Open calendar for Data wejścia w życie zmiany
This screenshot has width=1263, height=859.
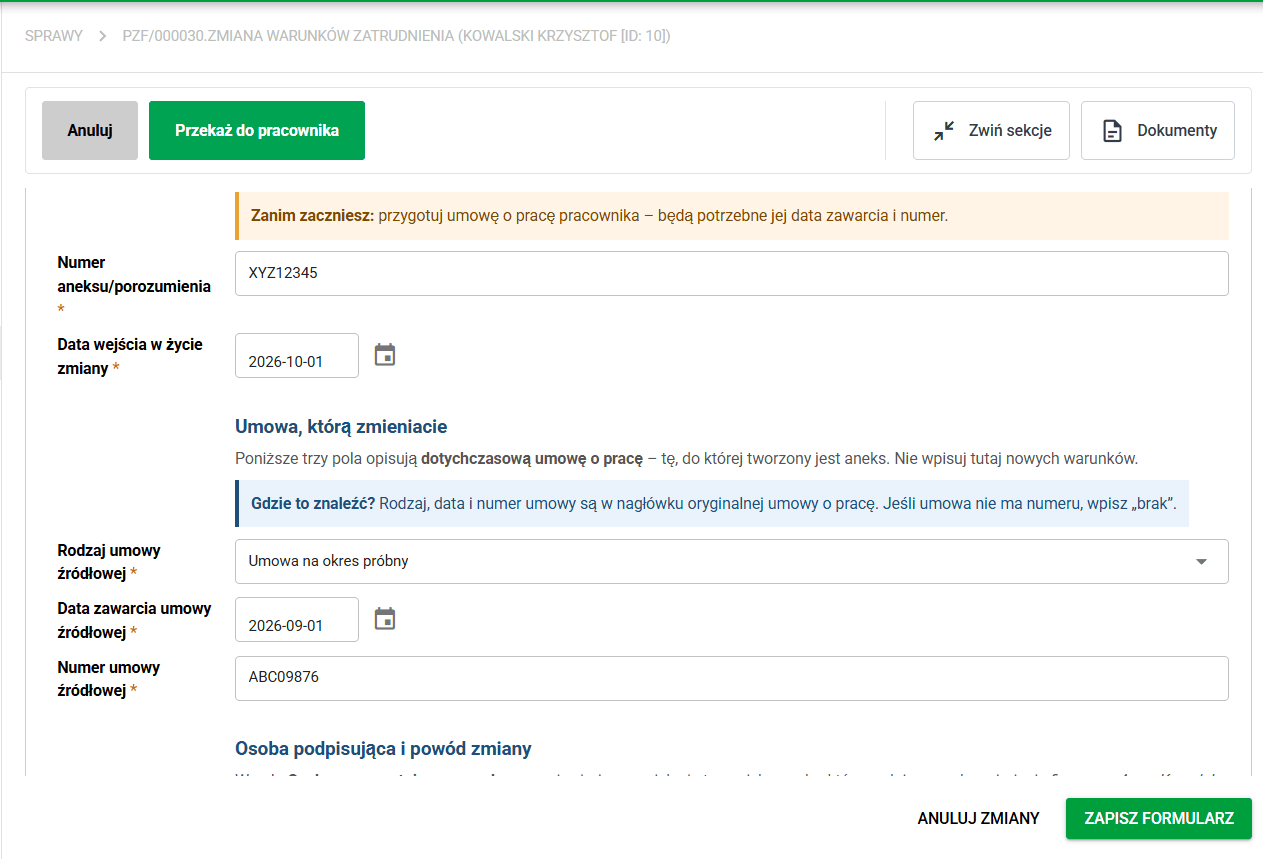click(x=385, y=355)
